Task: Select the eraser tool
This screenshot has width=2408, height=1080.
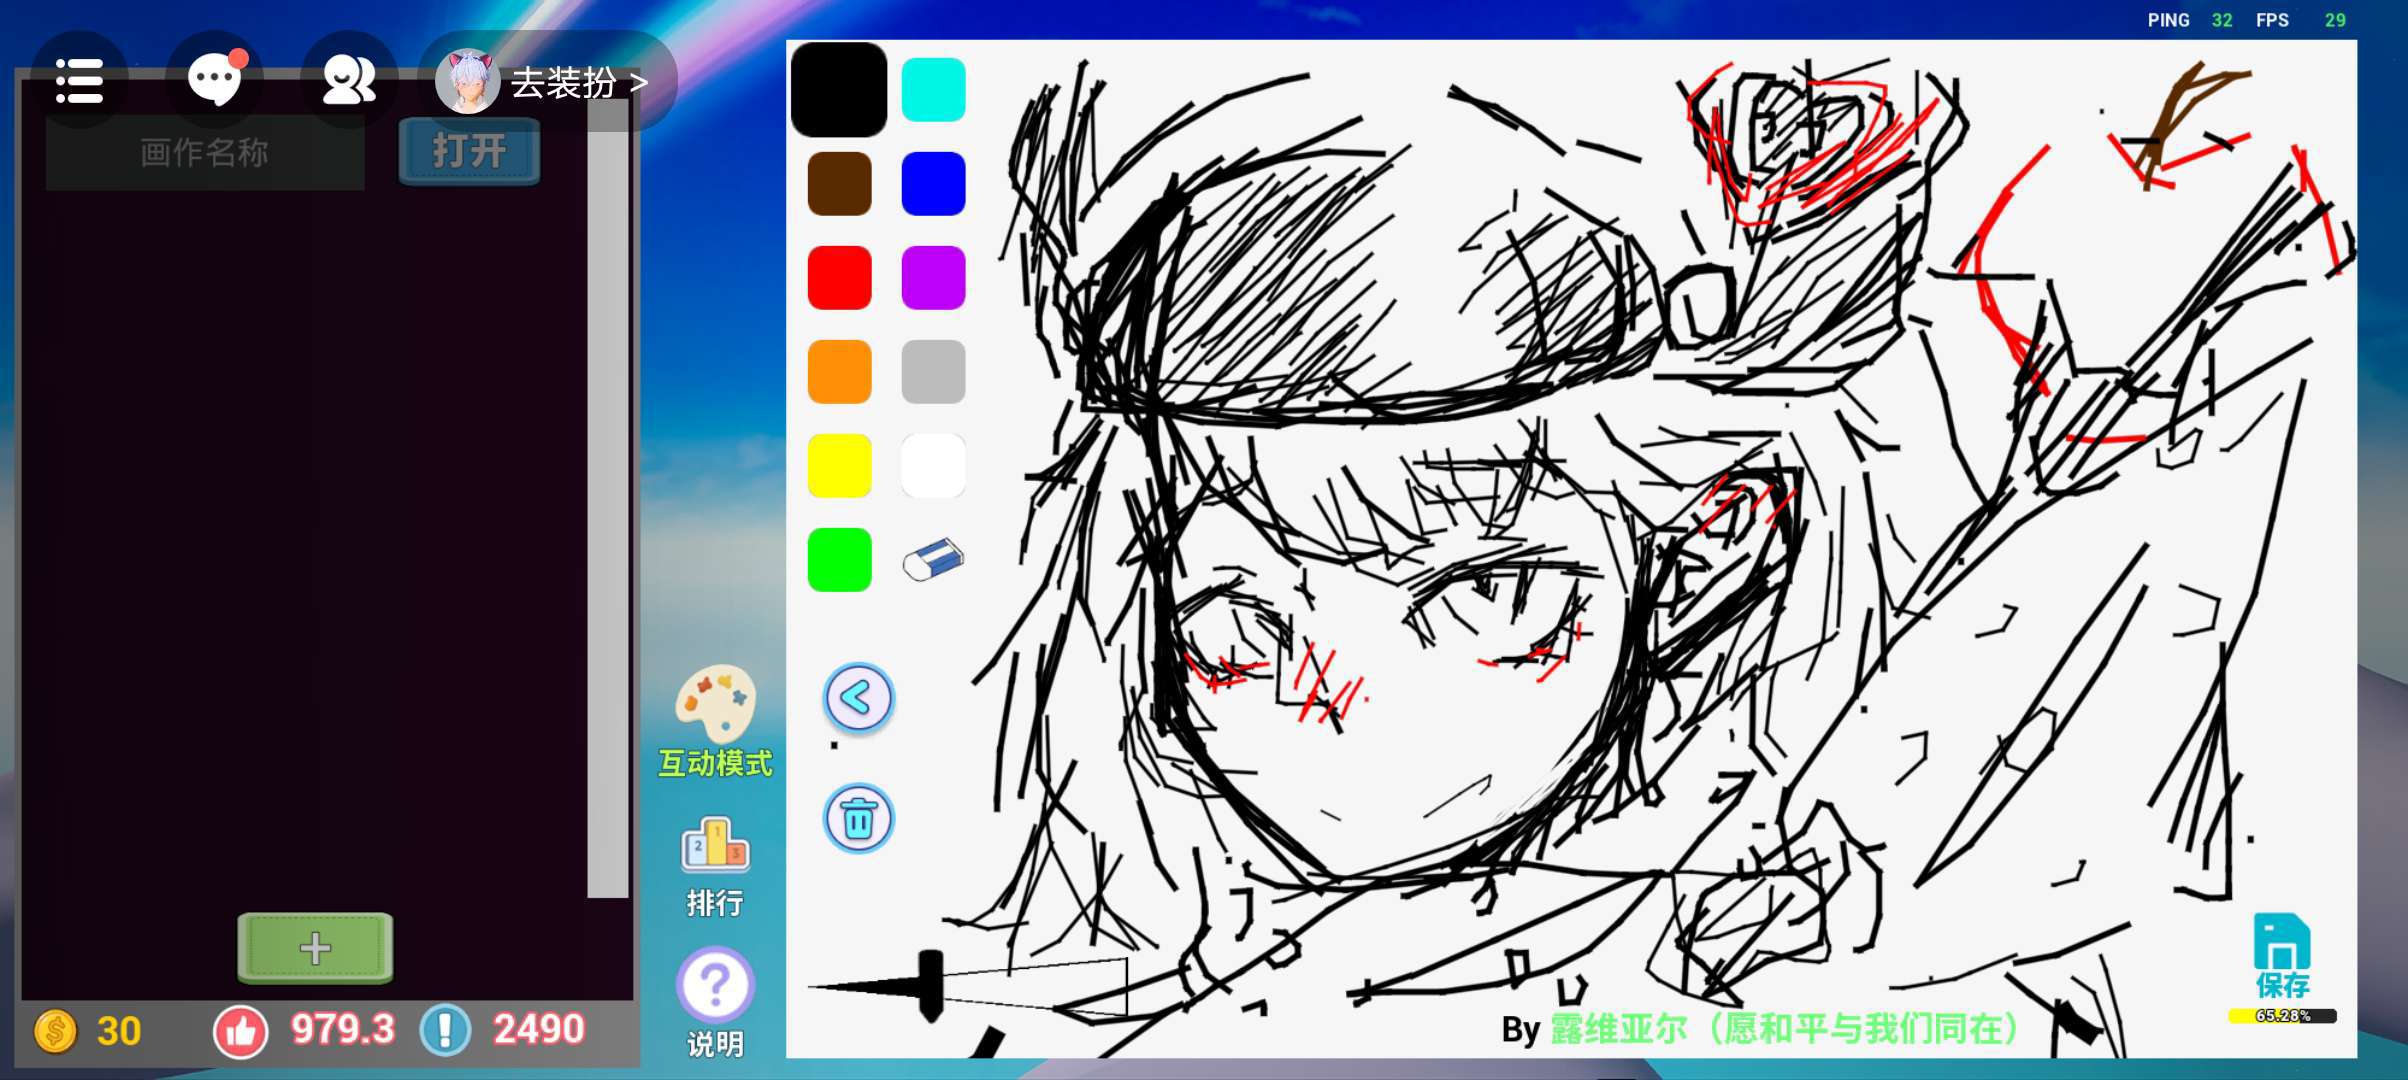Action: (x=933, y=560)
